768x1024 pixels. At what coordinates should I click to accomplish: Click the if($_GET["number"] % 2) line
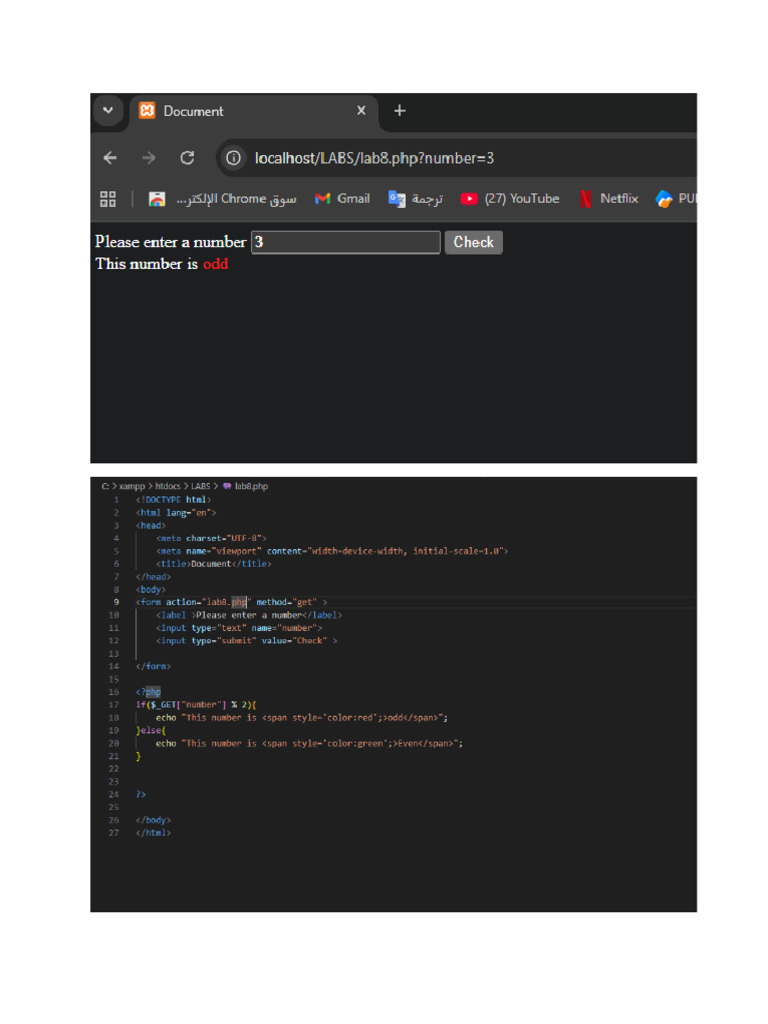tap(196, 705)
